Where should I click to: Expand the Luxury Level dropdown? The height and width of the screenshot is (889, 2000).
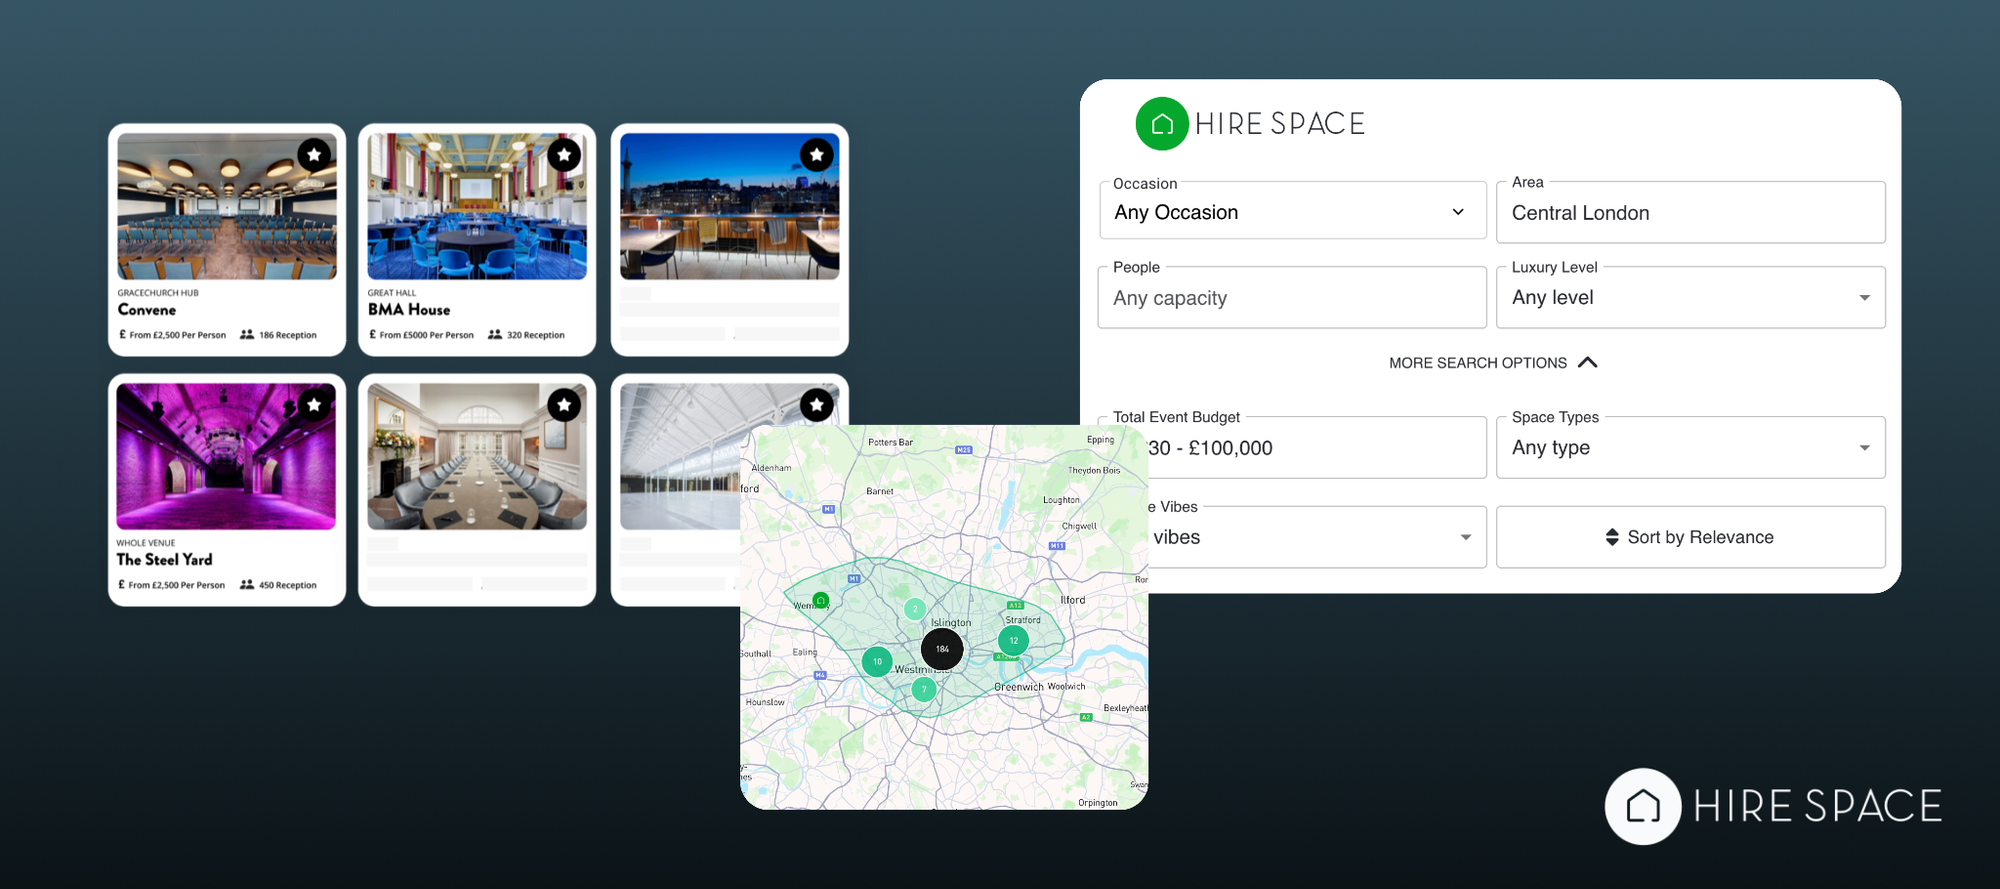1690,298
